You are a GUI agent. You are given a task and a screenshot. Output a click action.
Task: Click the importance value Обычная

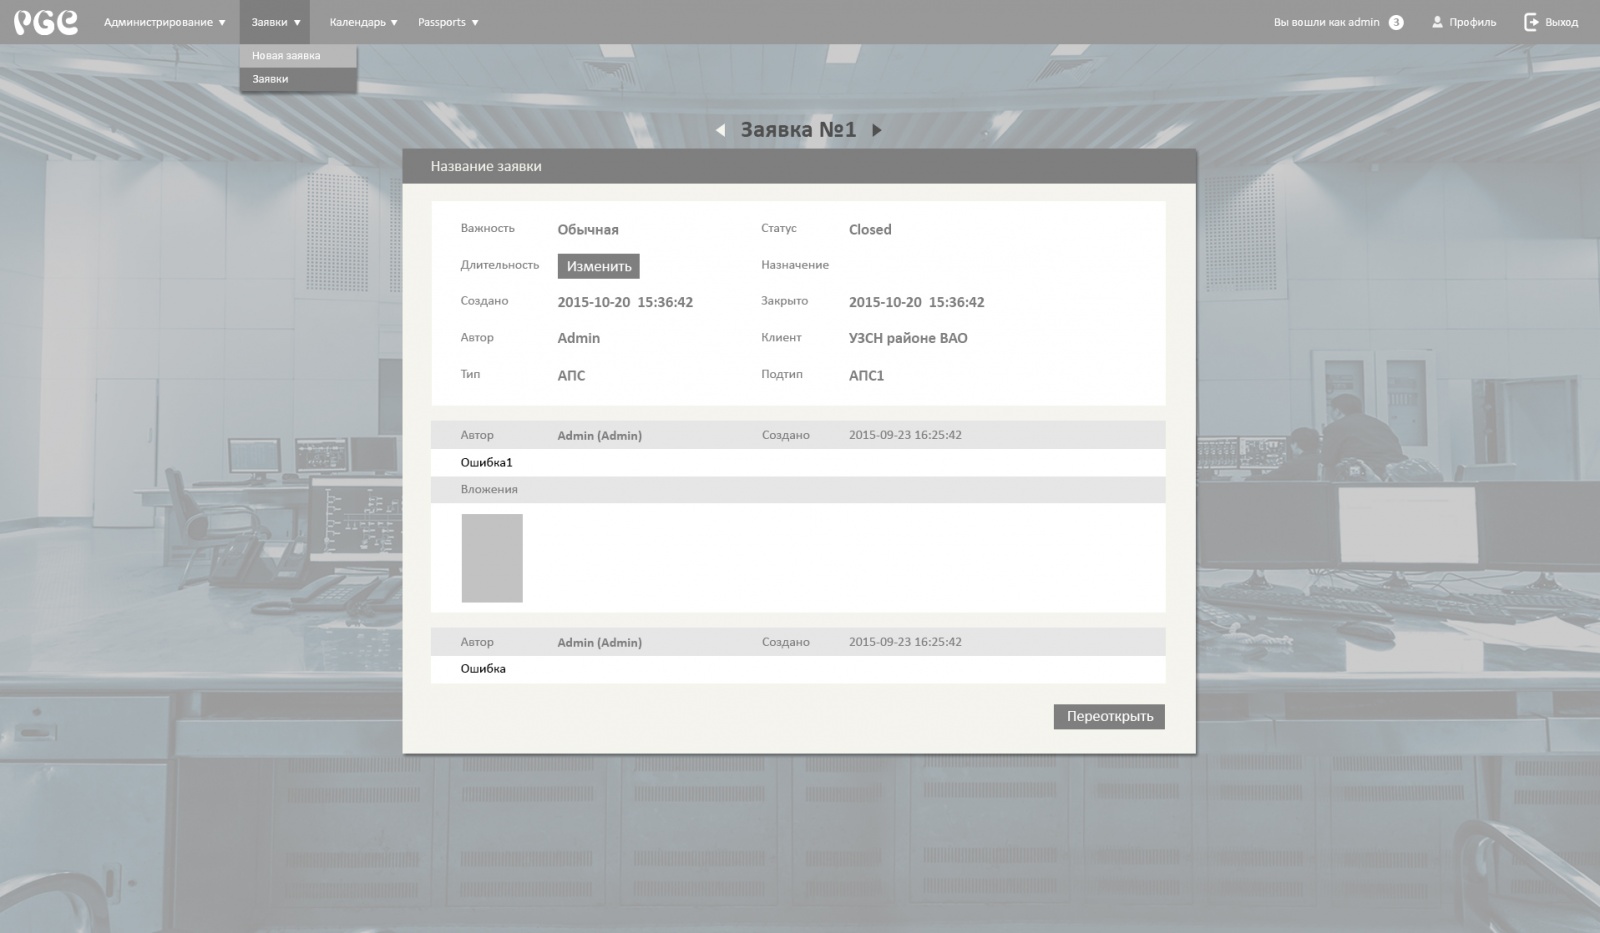pos(588,230)
